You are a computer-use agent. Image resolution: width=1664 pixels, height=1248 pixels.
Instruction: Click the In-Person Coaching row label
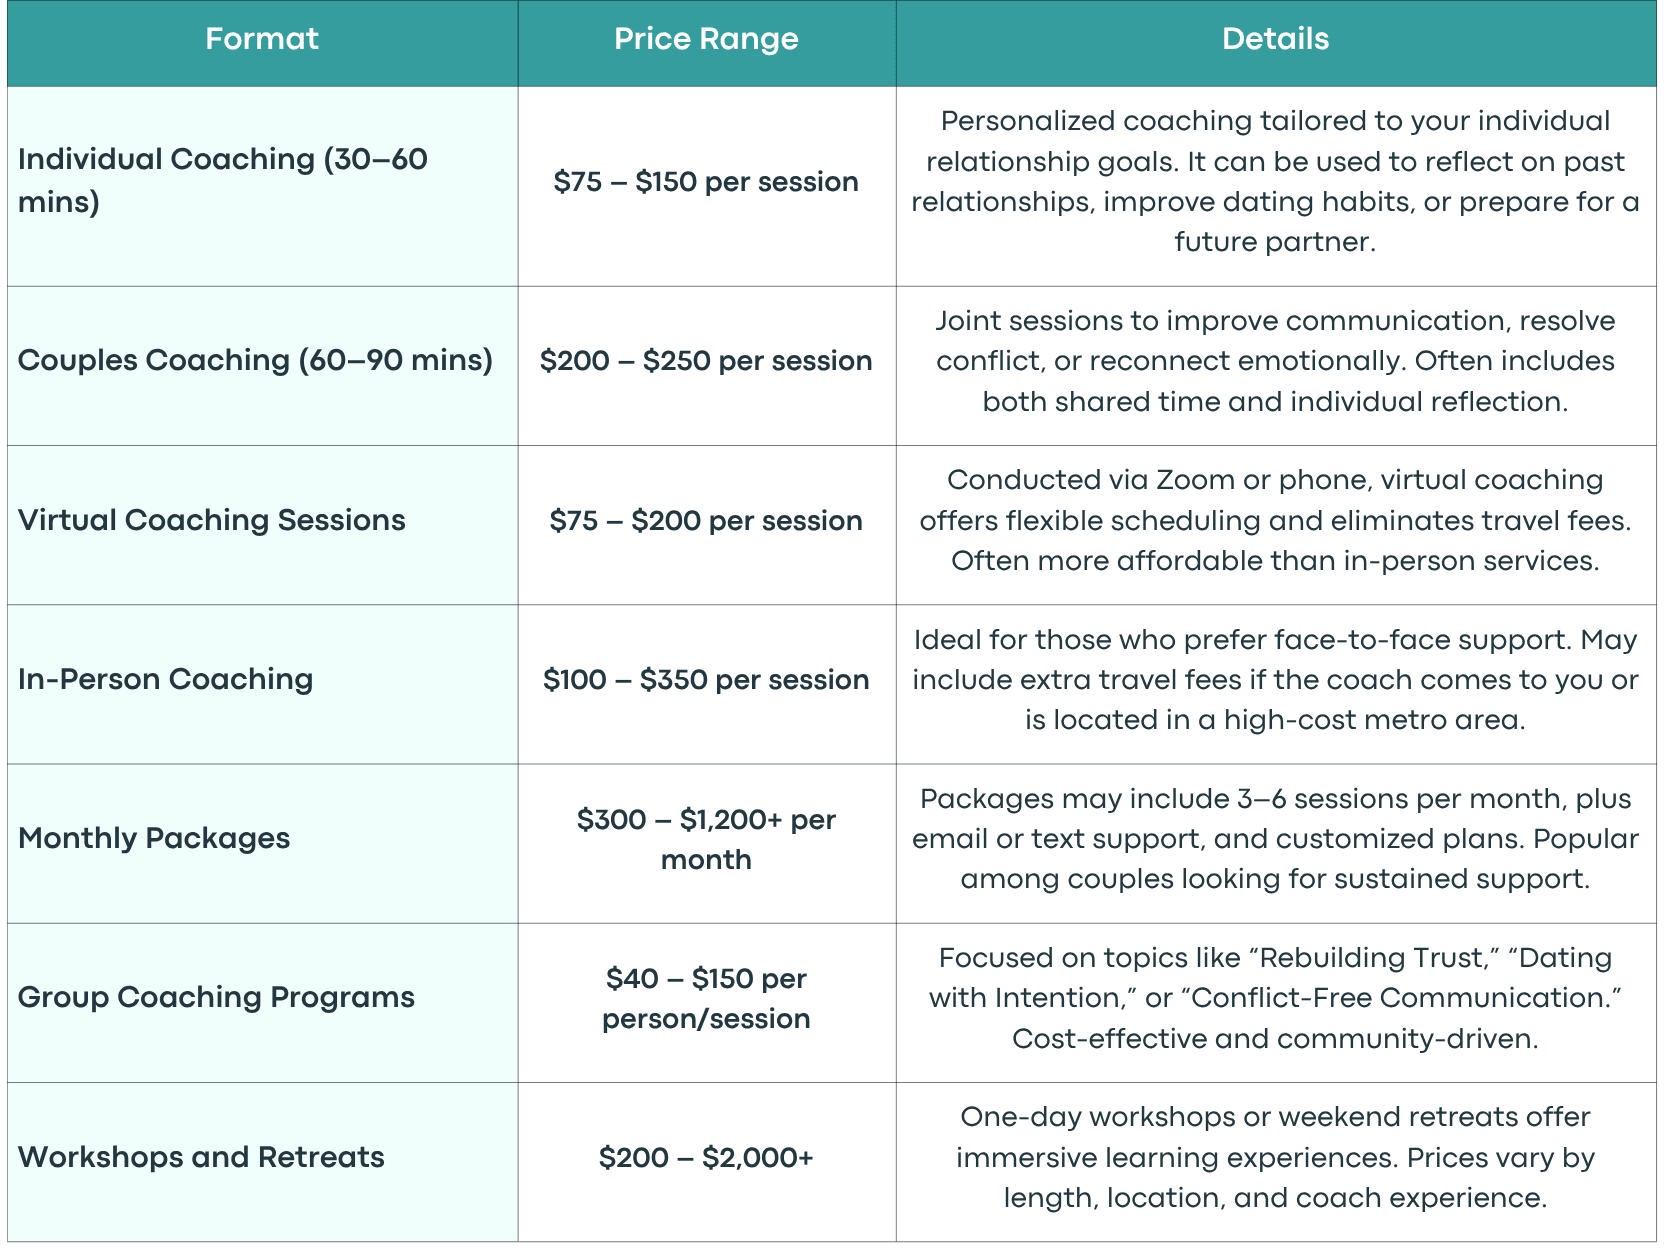(165, 679)
